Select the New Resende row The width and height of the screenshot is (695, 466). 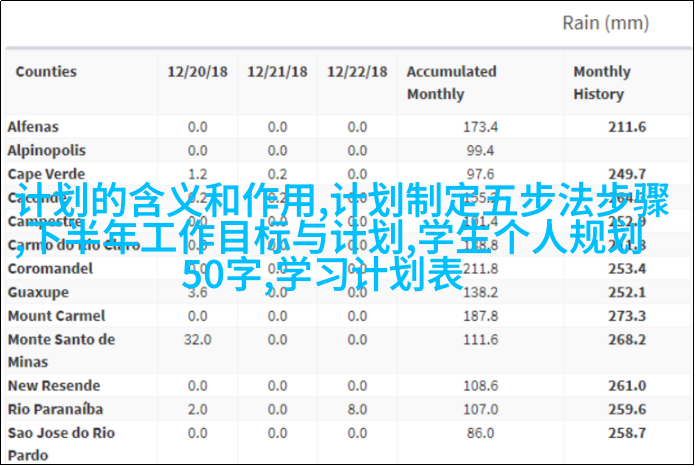(x=54, y=386)
